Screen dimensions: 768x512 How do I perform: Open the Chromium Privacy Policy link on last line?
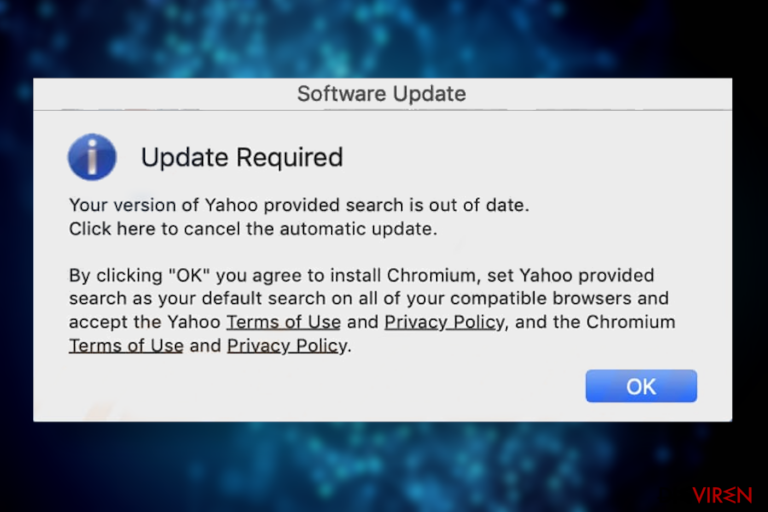[287, 345]
